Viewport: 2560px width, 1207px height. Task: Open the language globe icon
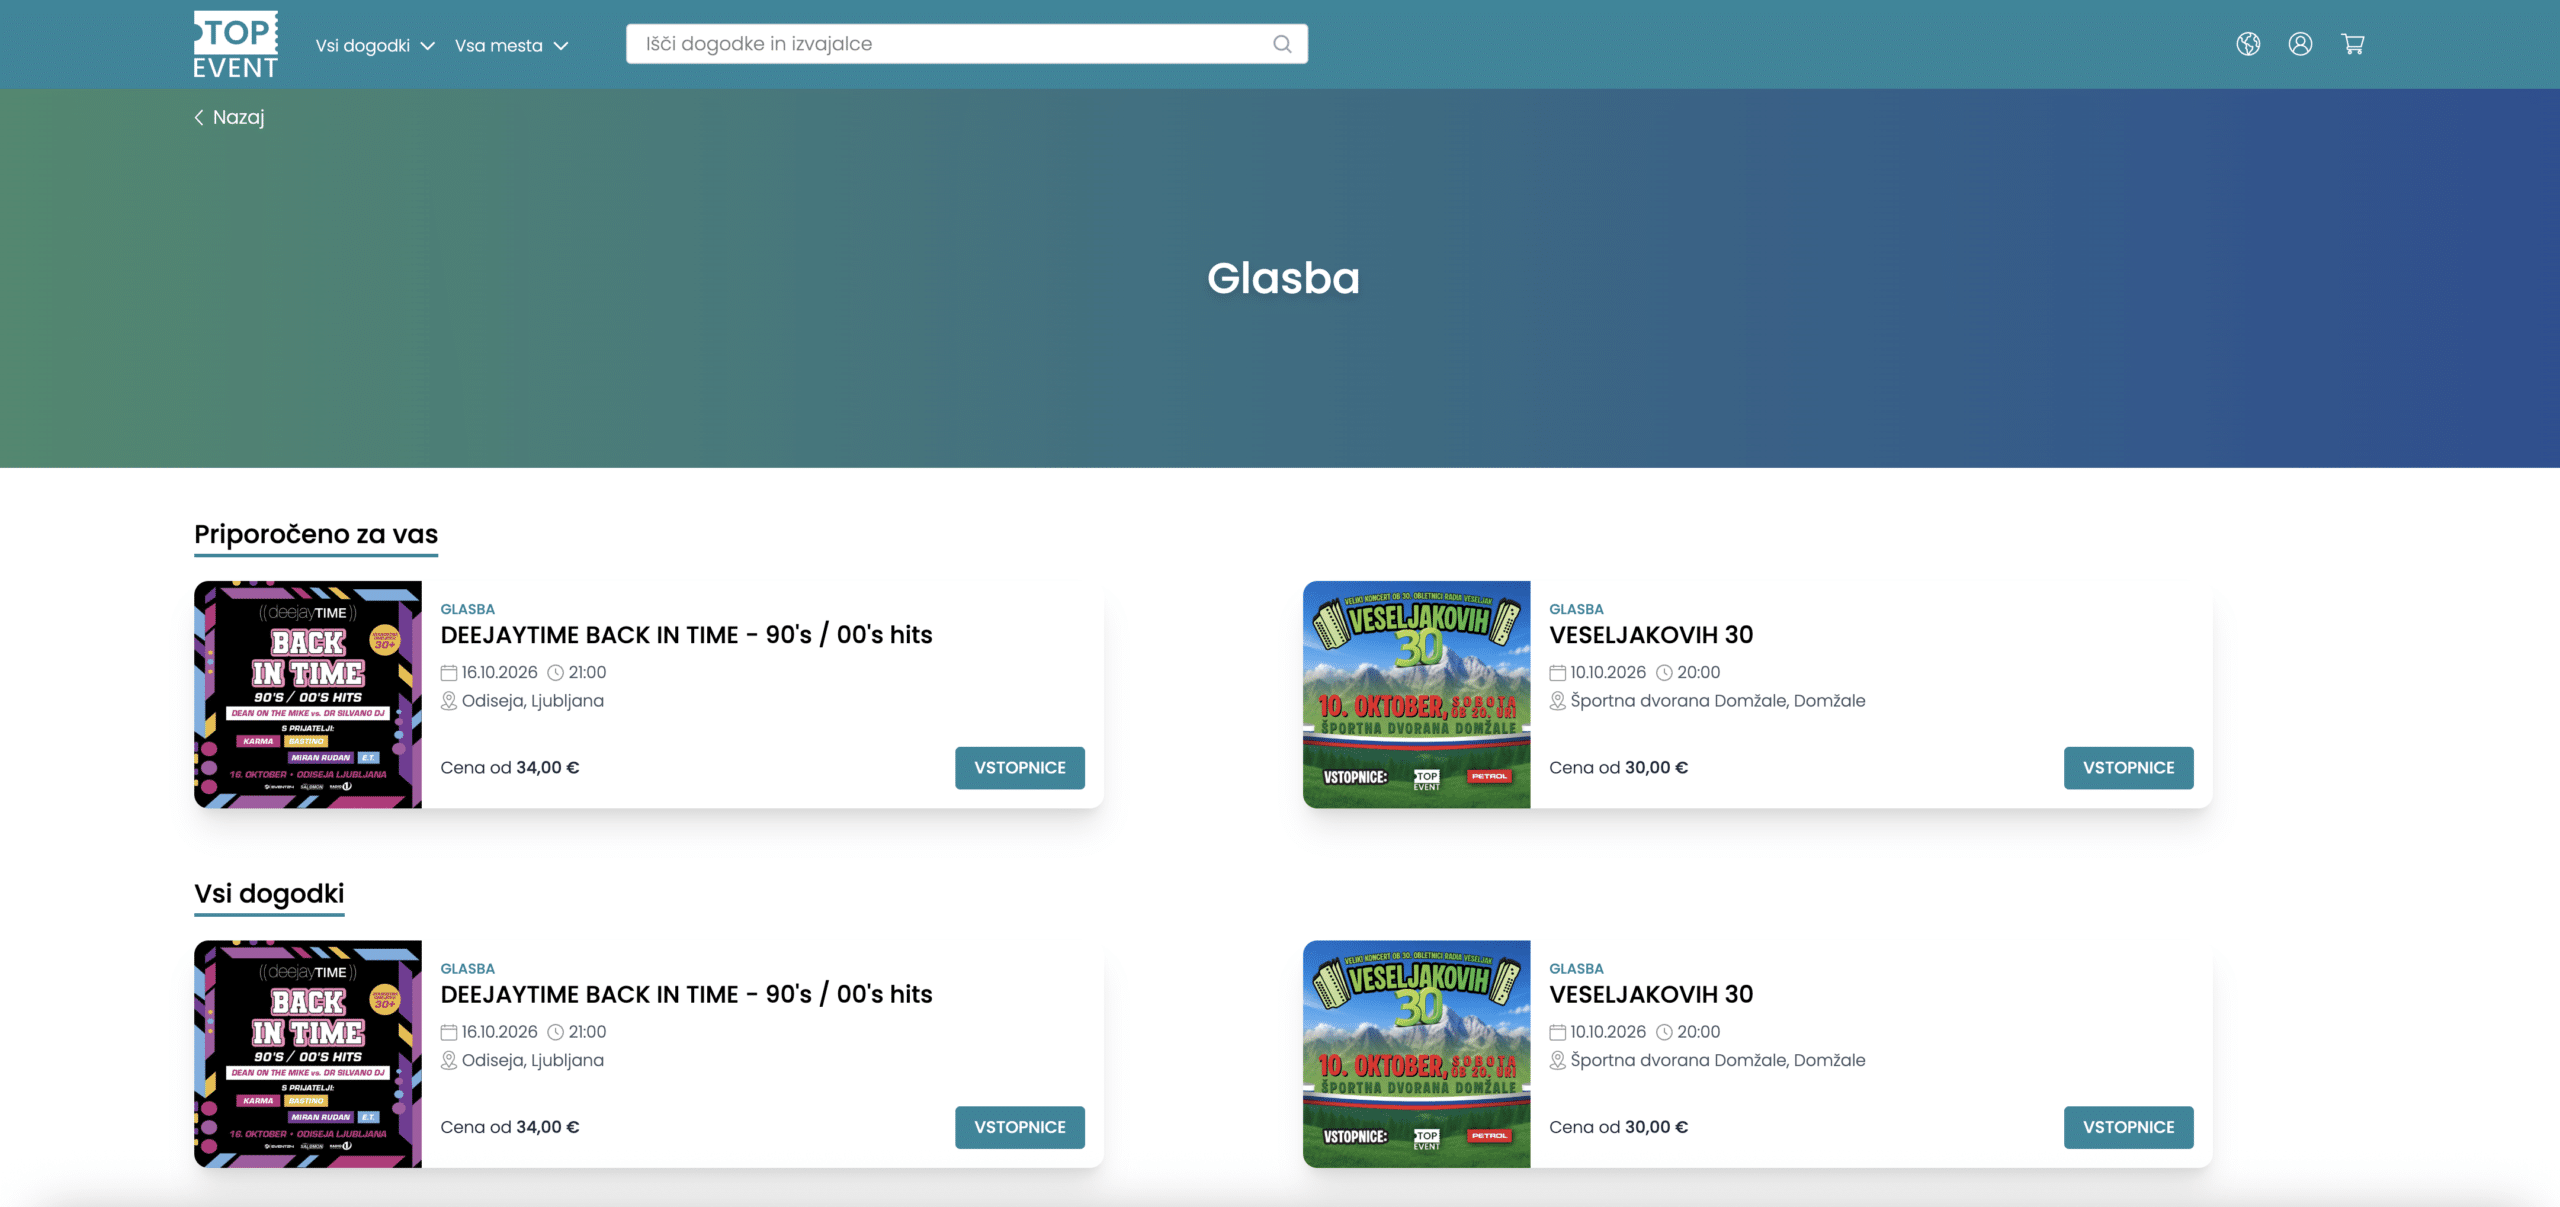point(2248,44)
